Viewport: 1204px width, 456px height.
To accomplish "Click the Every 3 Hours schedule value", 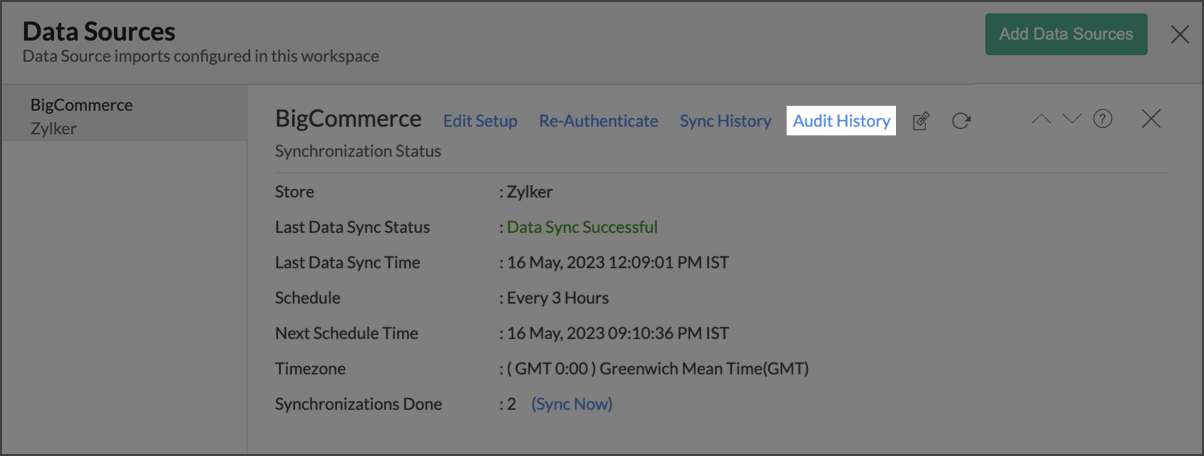I will tap(558, 298).
